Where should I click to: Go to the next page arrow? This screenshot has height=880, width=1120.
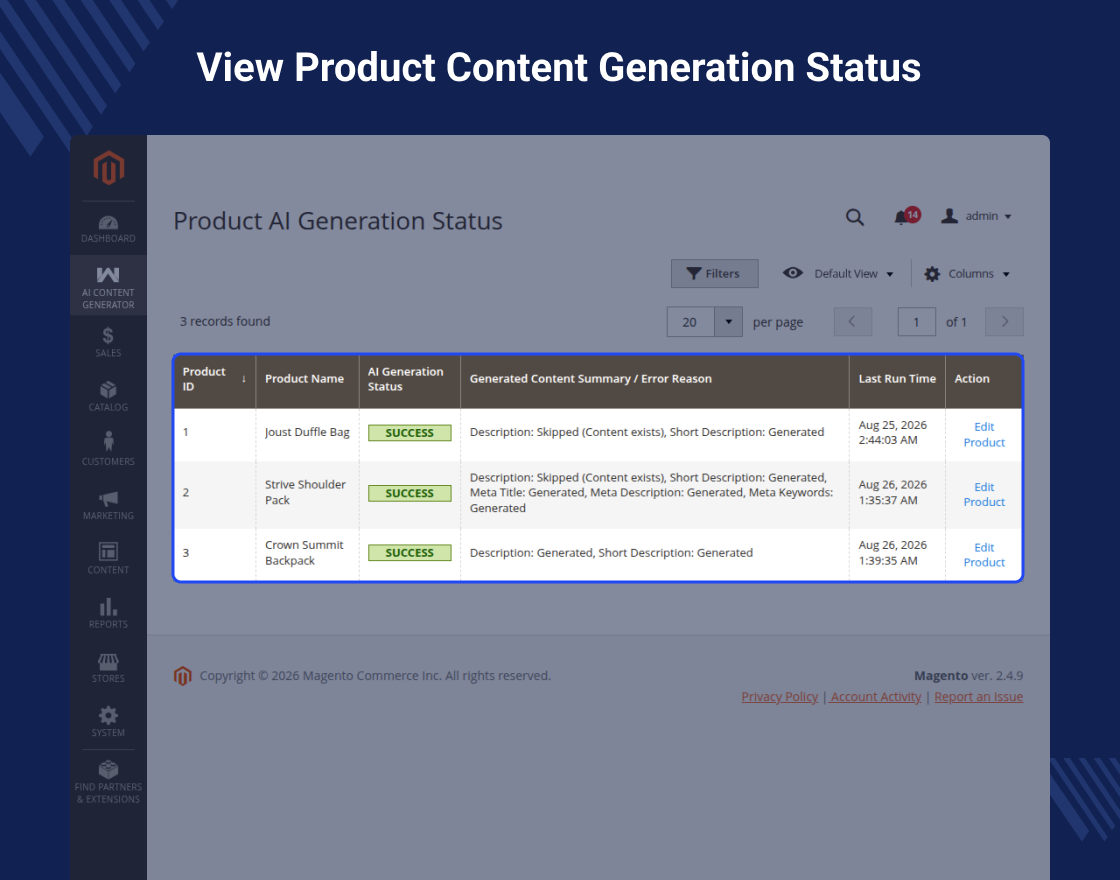pos(1004,321)
